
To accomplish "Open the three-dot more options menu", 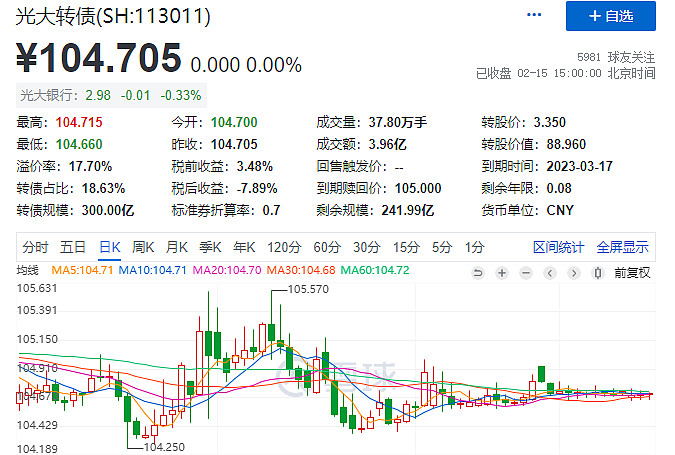I will (534, 15).
